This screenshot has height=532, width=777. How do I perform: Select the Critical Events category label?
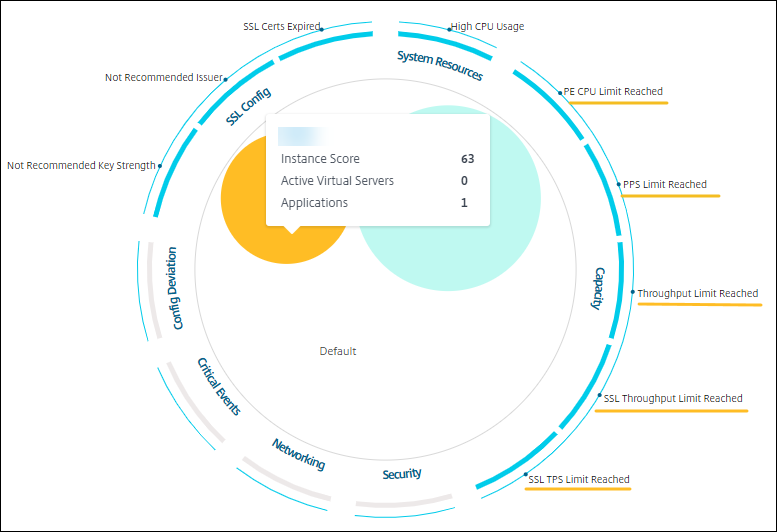click(219, 386)
